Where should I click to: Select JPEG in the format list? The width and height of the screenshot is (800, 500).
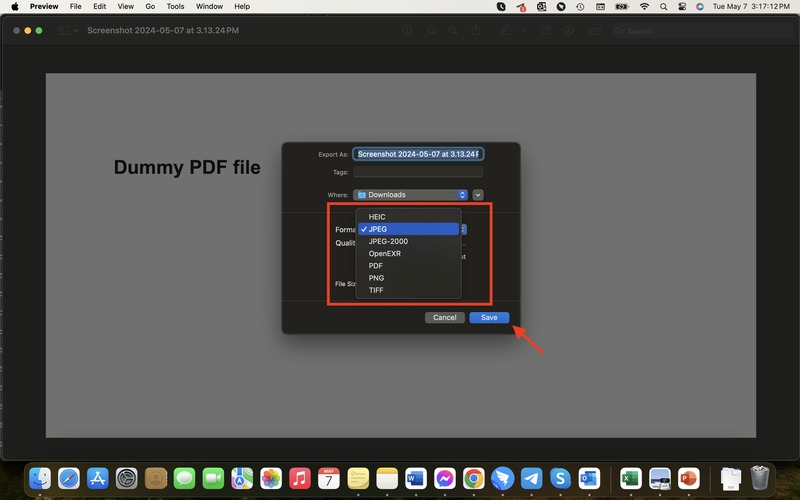[x=408, y=229]
